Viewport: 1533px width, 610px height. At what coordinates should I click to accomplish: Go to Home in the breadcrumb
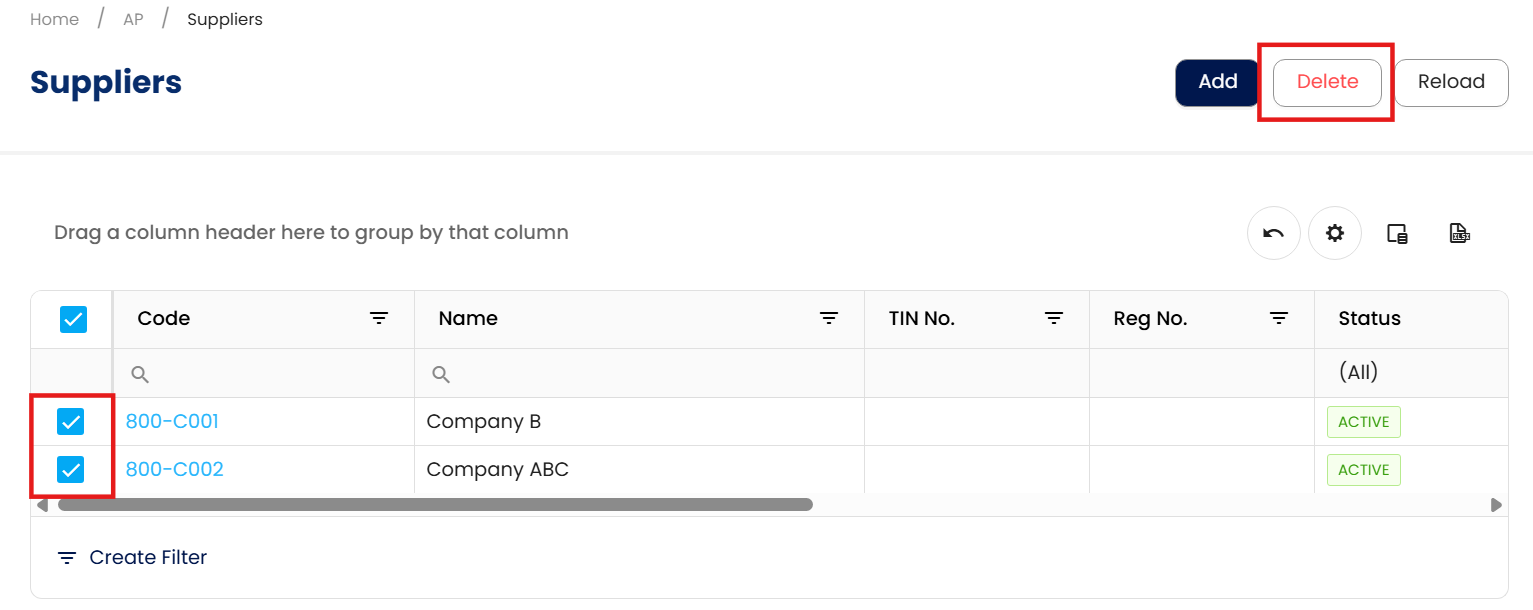pos(54,19)
